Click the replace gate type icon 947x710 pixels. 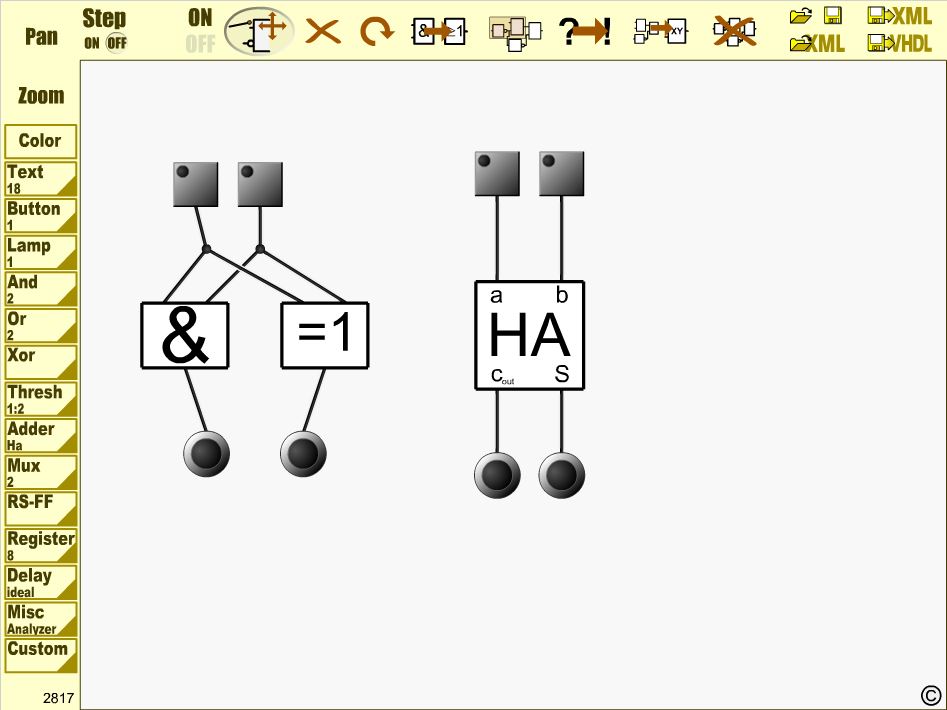click(439, 32)
